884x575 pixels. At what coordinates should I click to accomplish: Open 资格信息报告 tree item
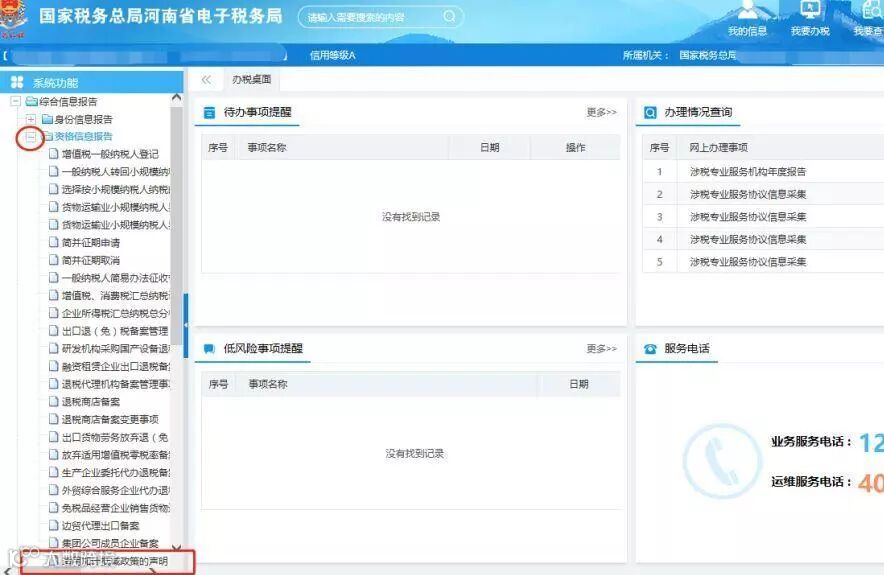pyautogui.click(x=83, y=136)
